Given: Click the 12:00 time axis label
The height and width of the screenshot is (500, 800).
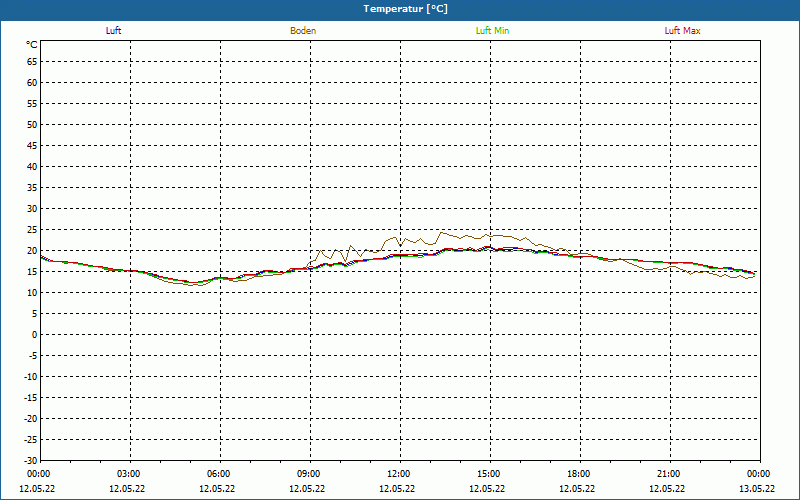Looking at the screenshot, I should tap(400, 474).
